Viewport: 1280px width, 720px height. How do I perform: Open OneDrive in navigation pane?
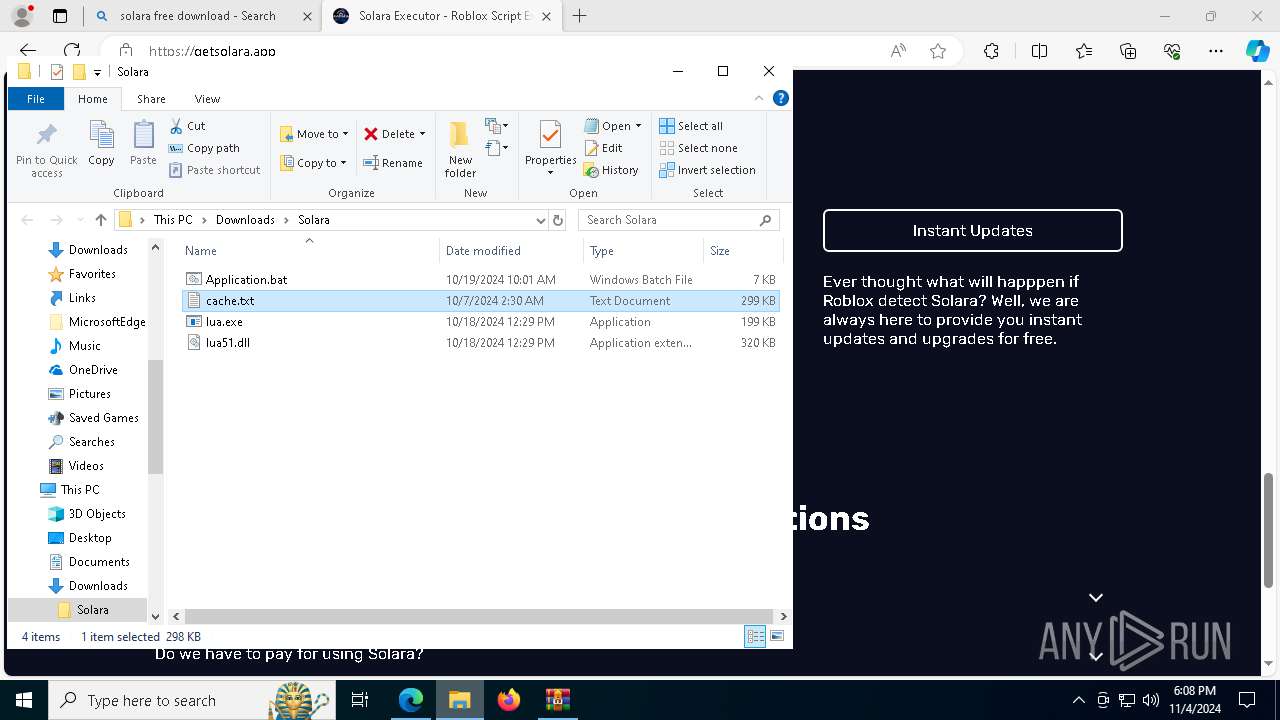coord(93,370)
